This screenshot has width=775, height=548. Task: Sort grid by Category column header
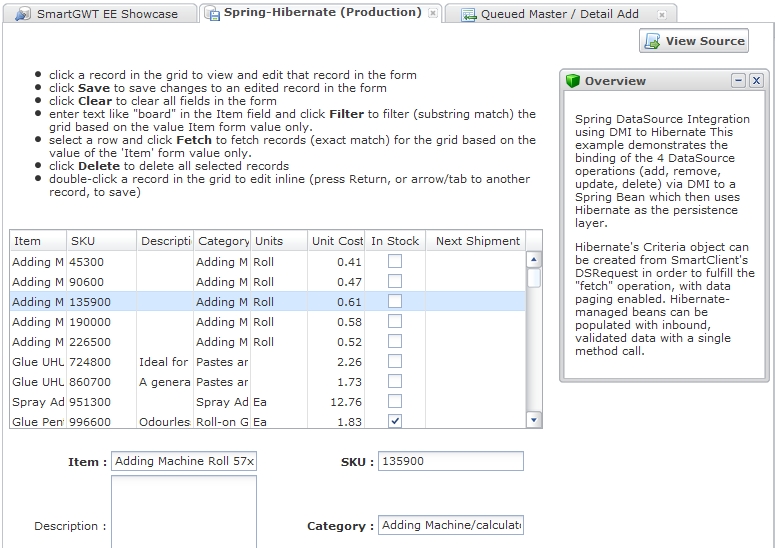tap(222, 241)
